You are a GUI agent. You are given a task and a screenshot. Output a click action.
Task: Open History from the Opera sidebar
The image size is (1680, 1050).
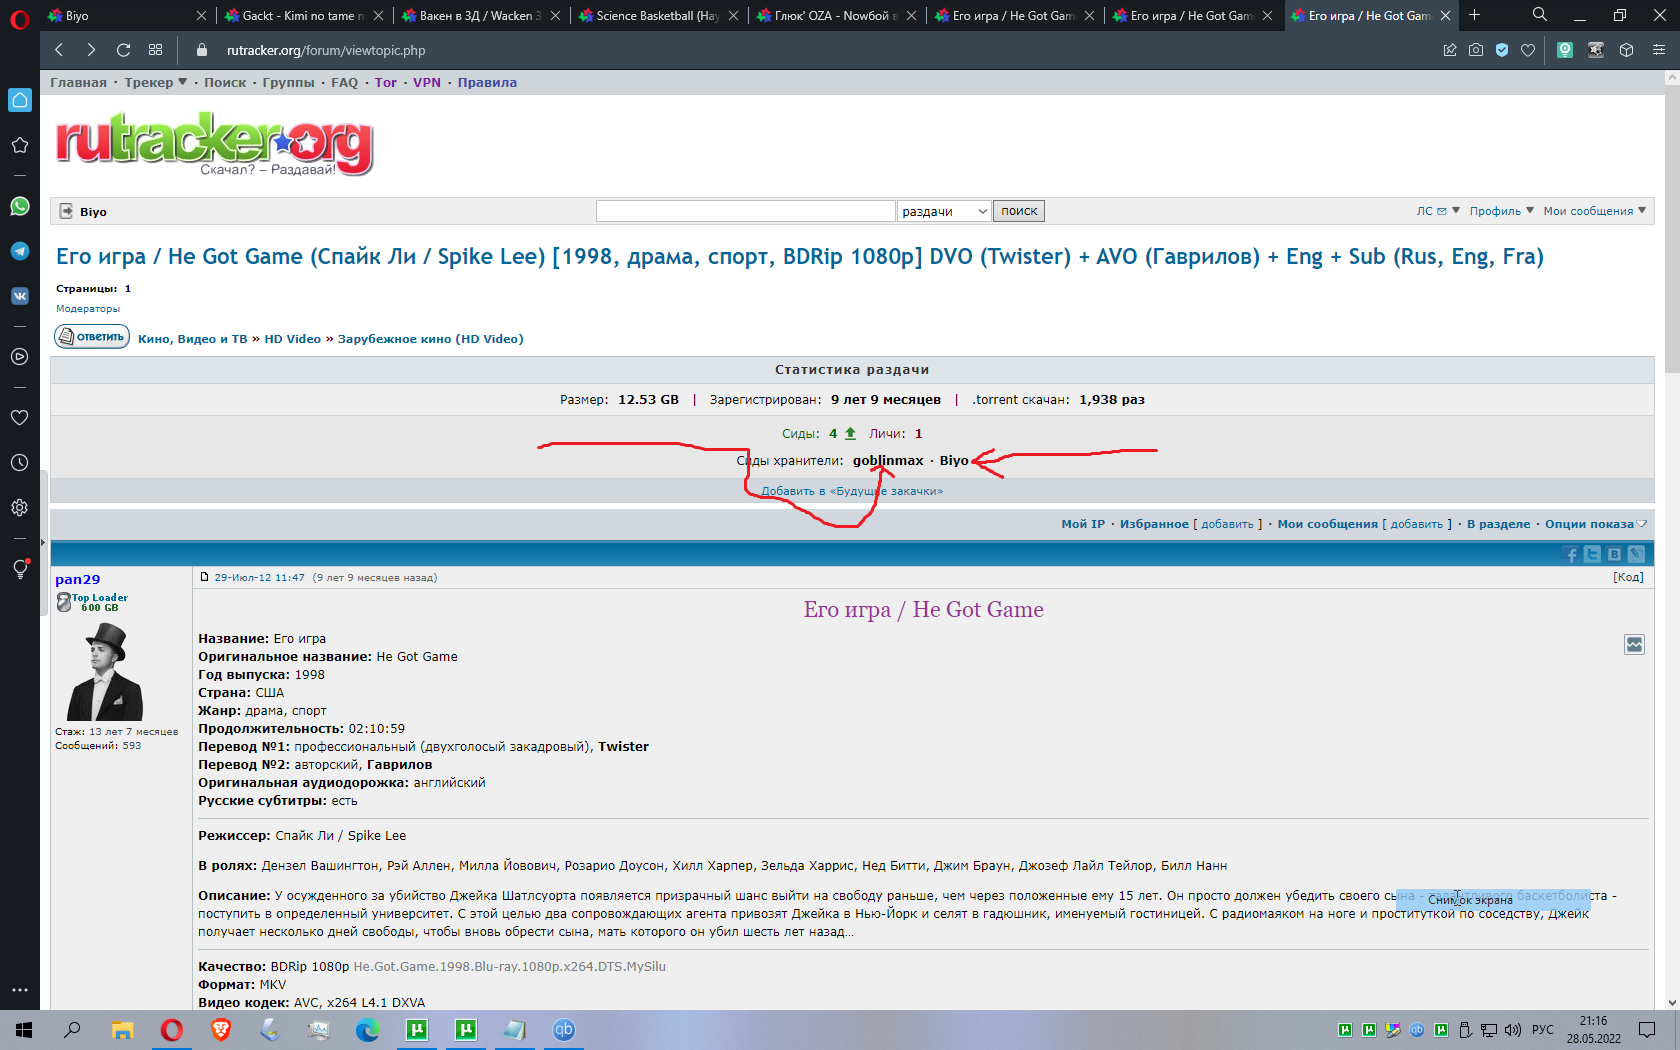(20, 463)
